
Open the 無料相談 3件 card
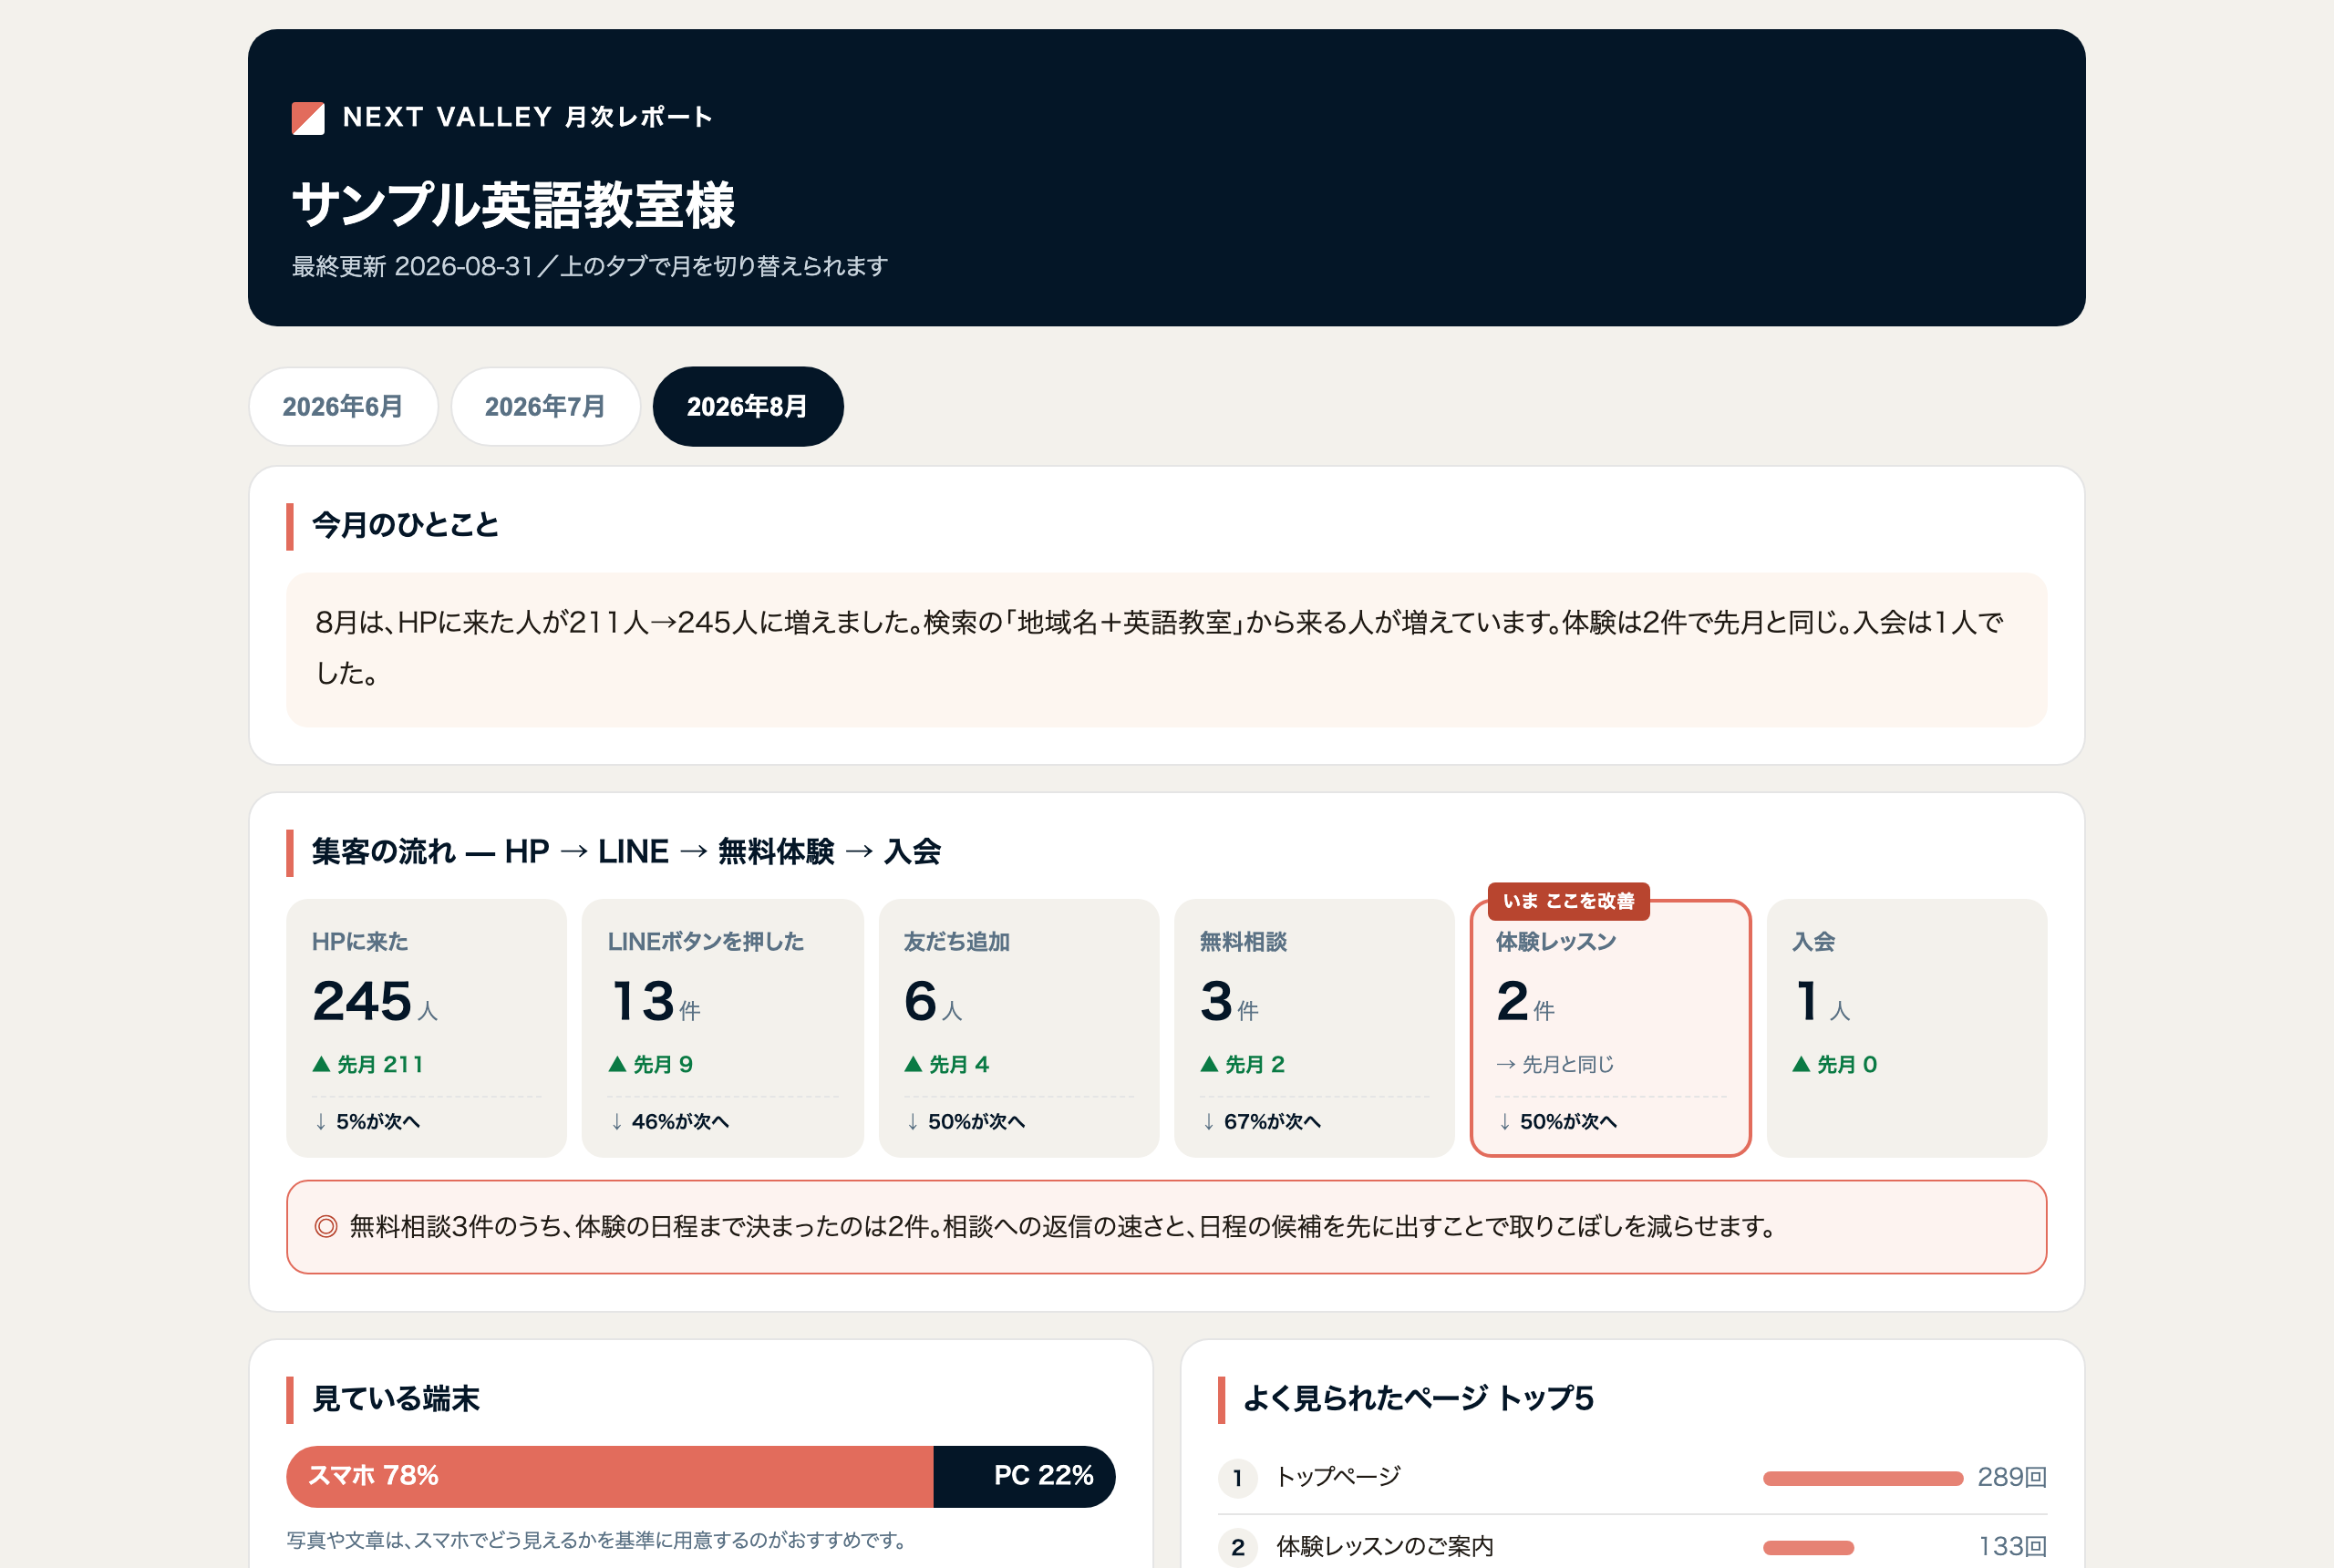(1314, 1028)
